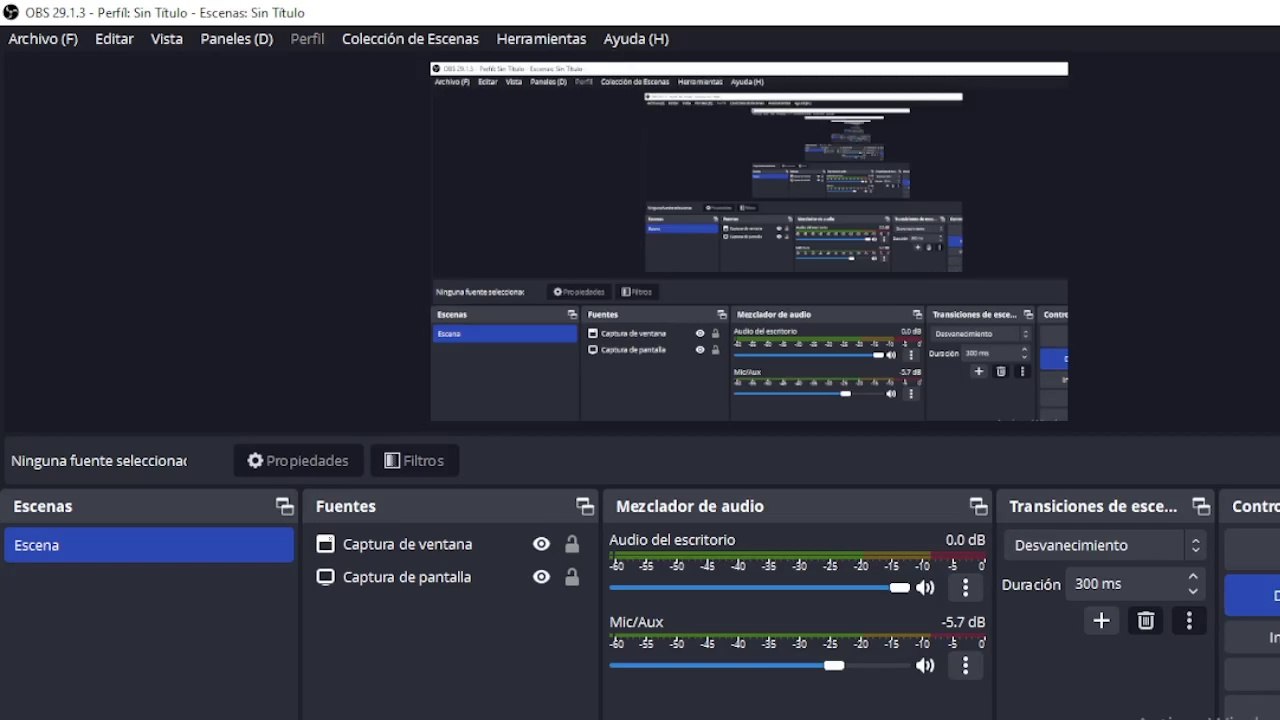Screen dimensions: 1280x720
Task: Click the Filtros button
Action: click(414, 461)
